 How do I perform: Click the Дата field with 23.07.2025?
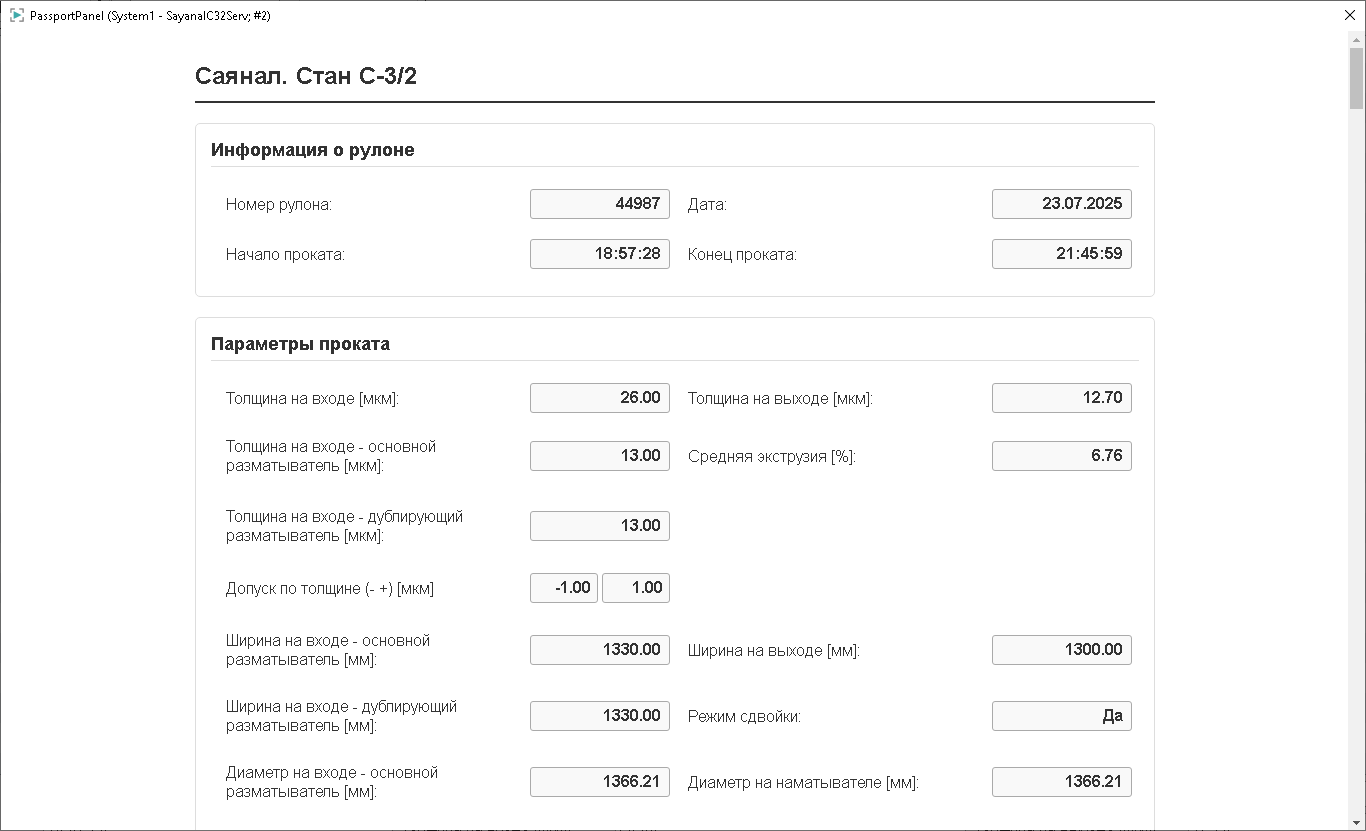(1061, 204)
